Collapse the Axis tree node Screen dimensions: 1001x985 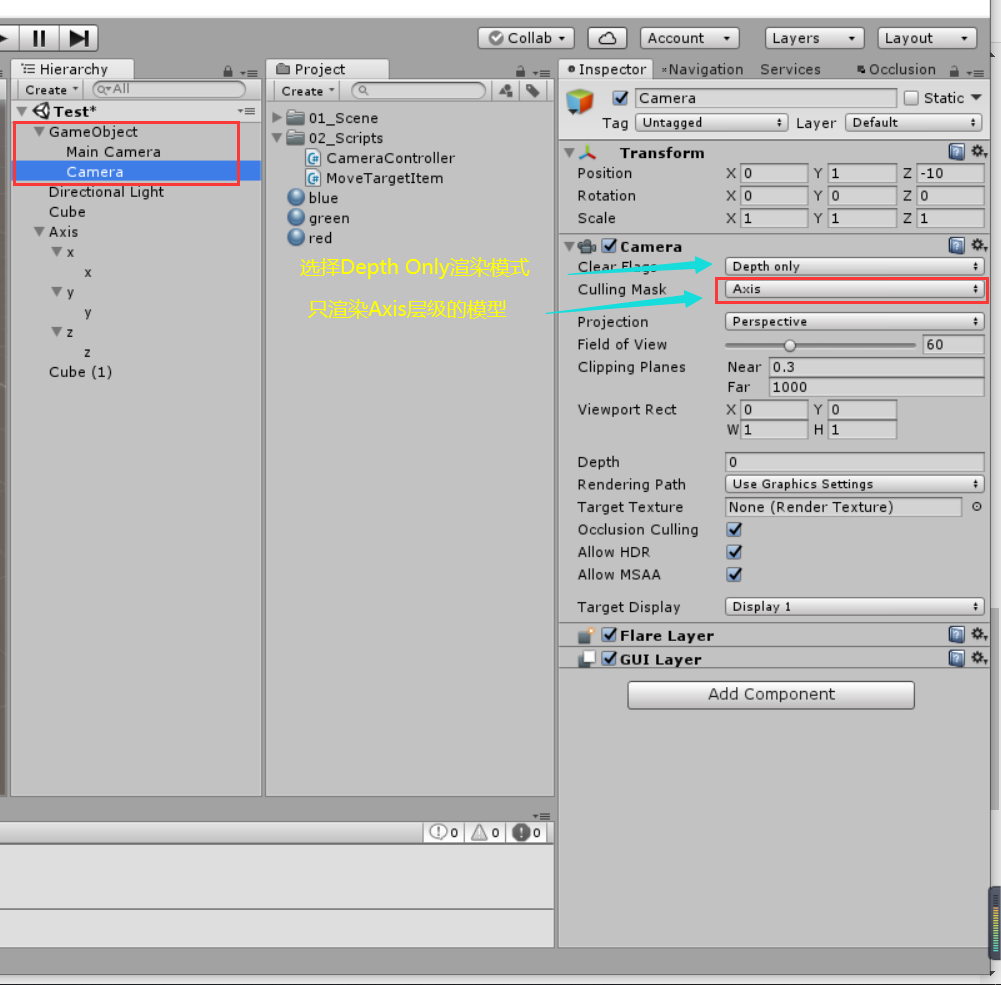pyautogui.click(x=40, y=232)
